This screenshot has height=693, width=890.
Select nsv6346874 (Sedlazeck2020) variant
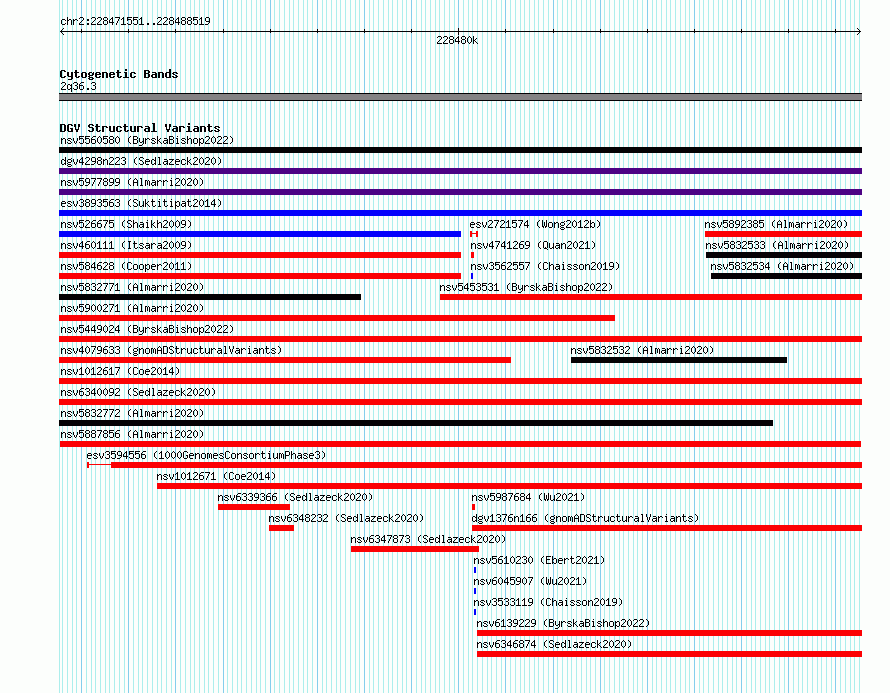[554, 644]
